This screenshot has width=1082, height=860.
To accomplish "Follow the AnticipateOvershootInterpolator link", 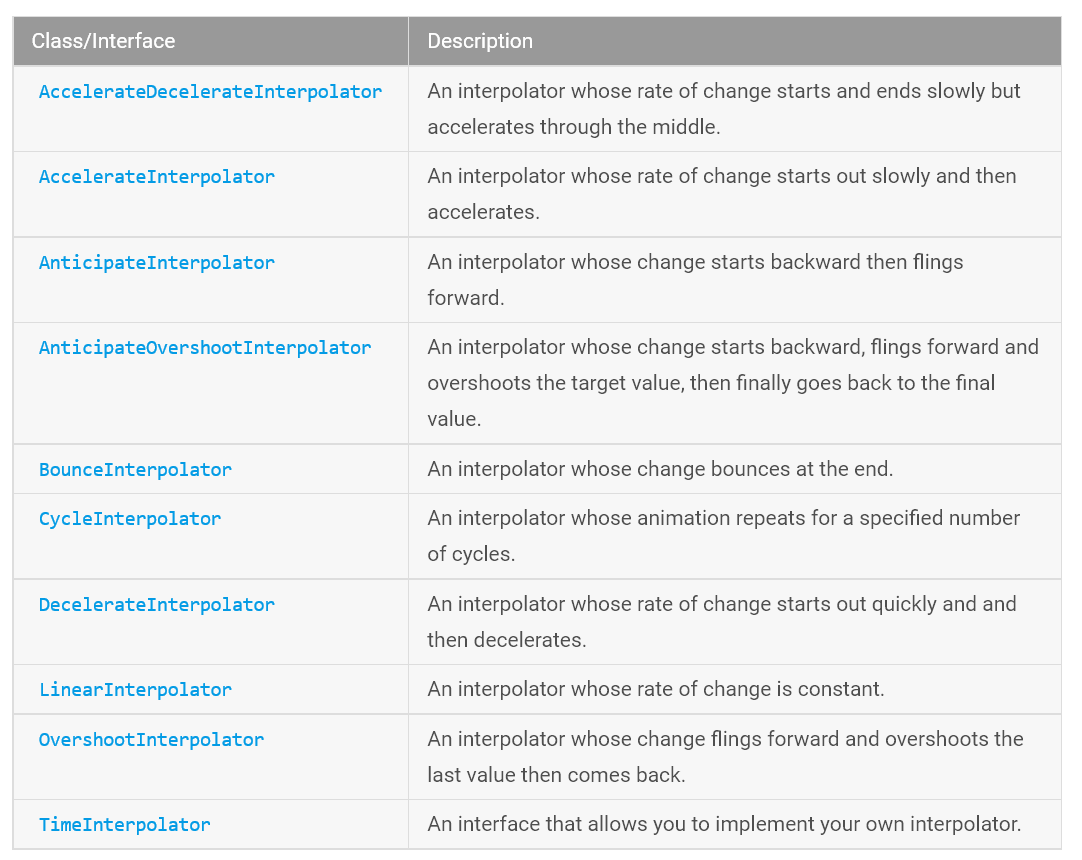I will pyautogui.click(x=205, y=348).
